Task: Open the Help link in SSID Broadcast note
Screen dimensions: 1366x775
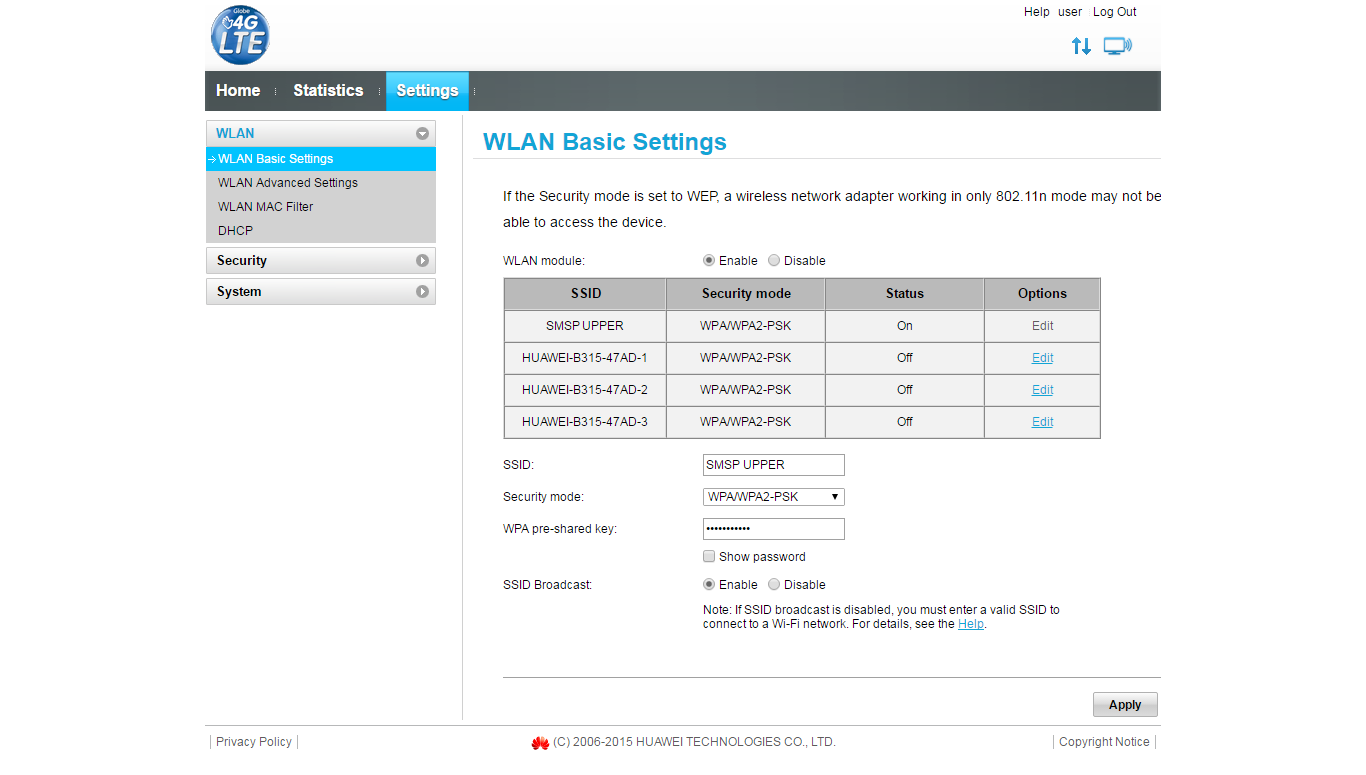Action: (970, 623)
